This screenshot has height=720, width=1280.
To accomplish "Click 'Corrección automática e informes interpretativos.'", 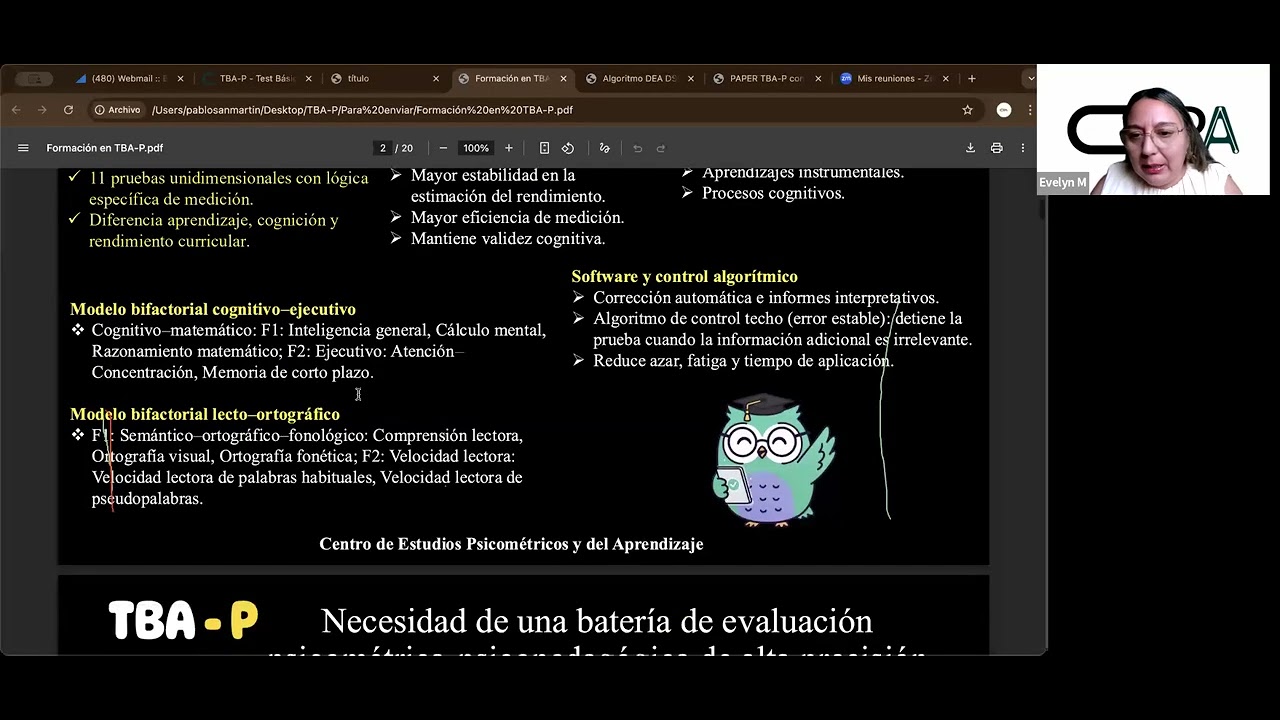I will click(x=766, y=297).
